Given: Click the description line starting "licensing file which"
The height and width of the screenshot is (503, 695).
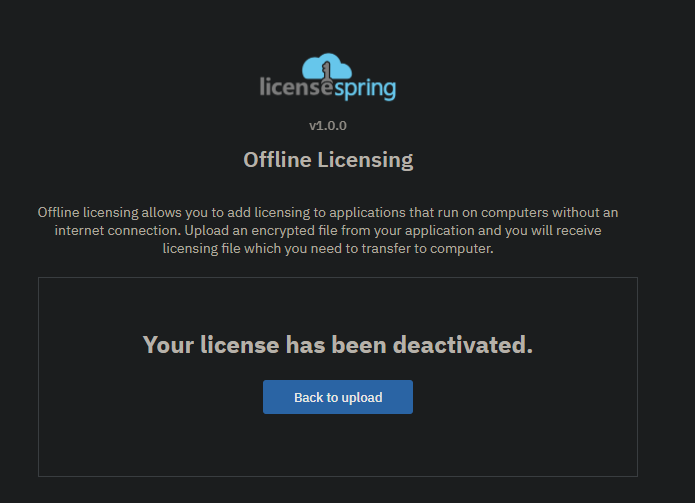Looking at the screenshot, I should (x=328, y=249).
